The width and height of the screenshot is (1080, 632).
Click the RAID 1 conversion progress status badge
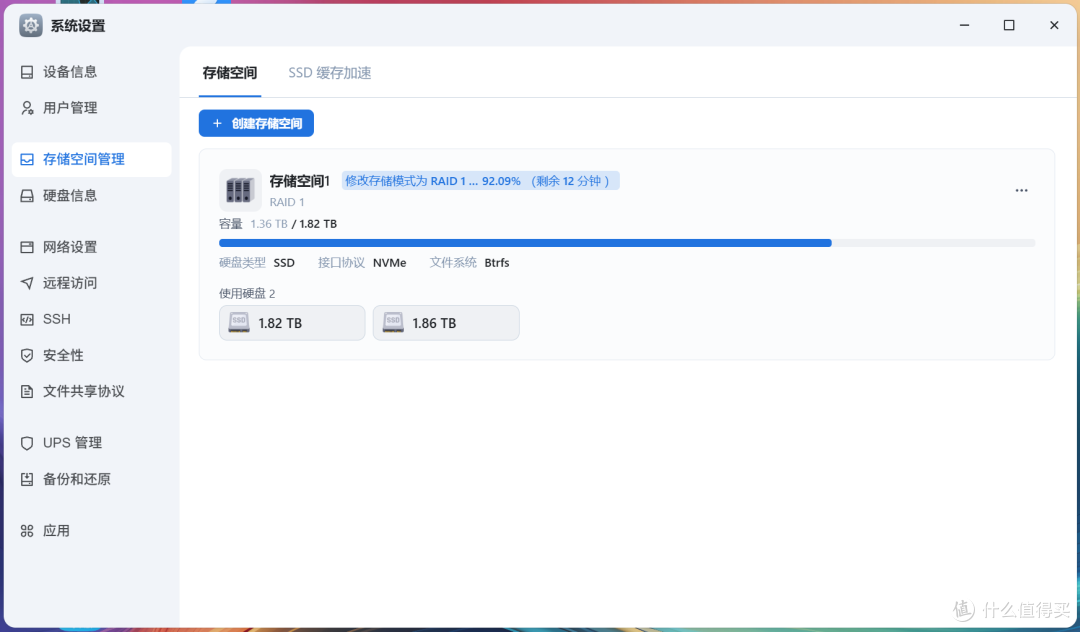(481, 181)
